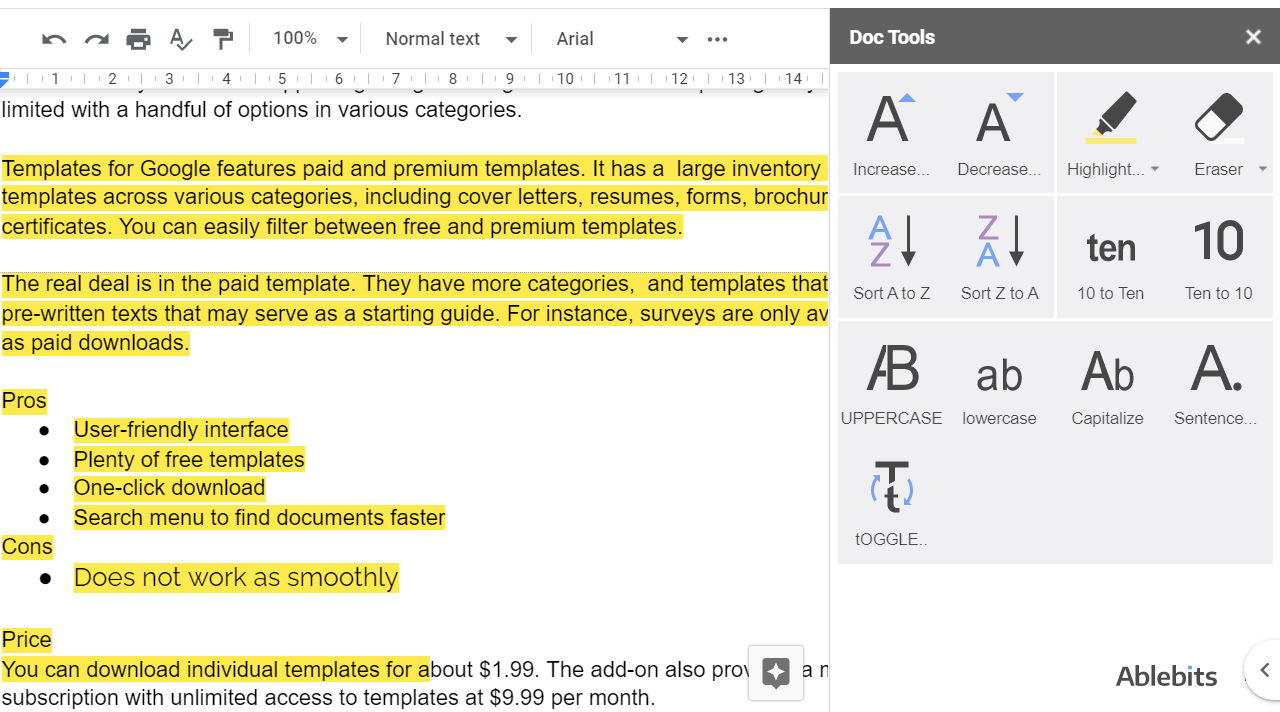Select the Paint format tool
This screenshot has height=712, width=1280.
tap(222, 39)
